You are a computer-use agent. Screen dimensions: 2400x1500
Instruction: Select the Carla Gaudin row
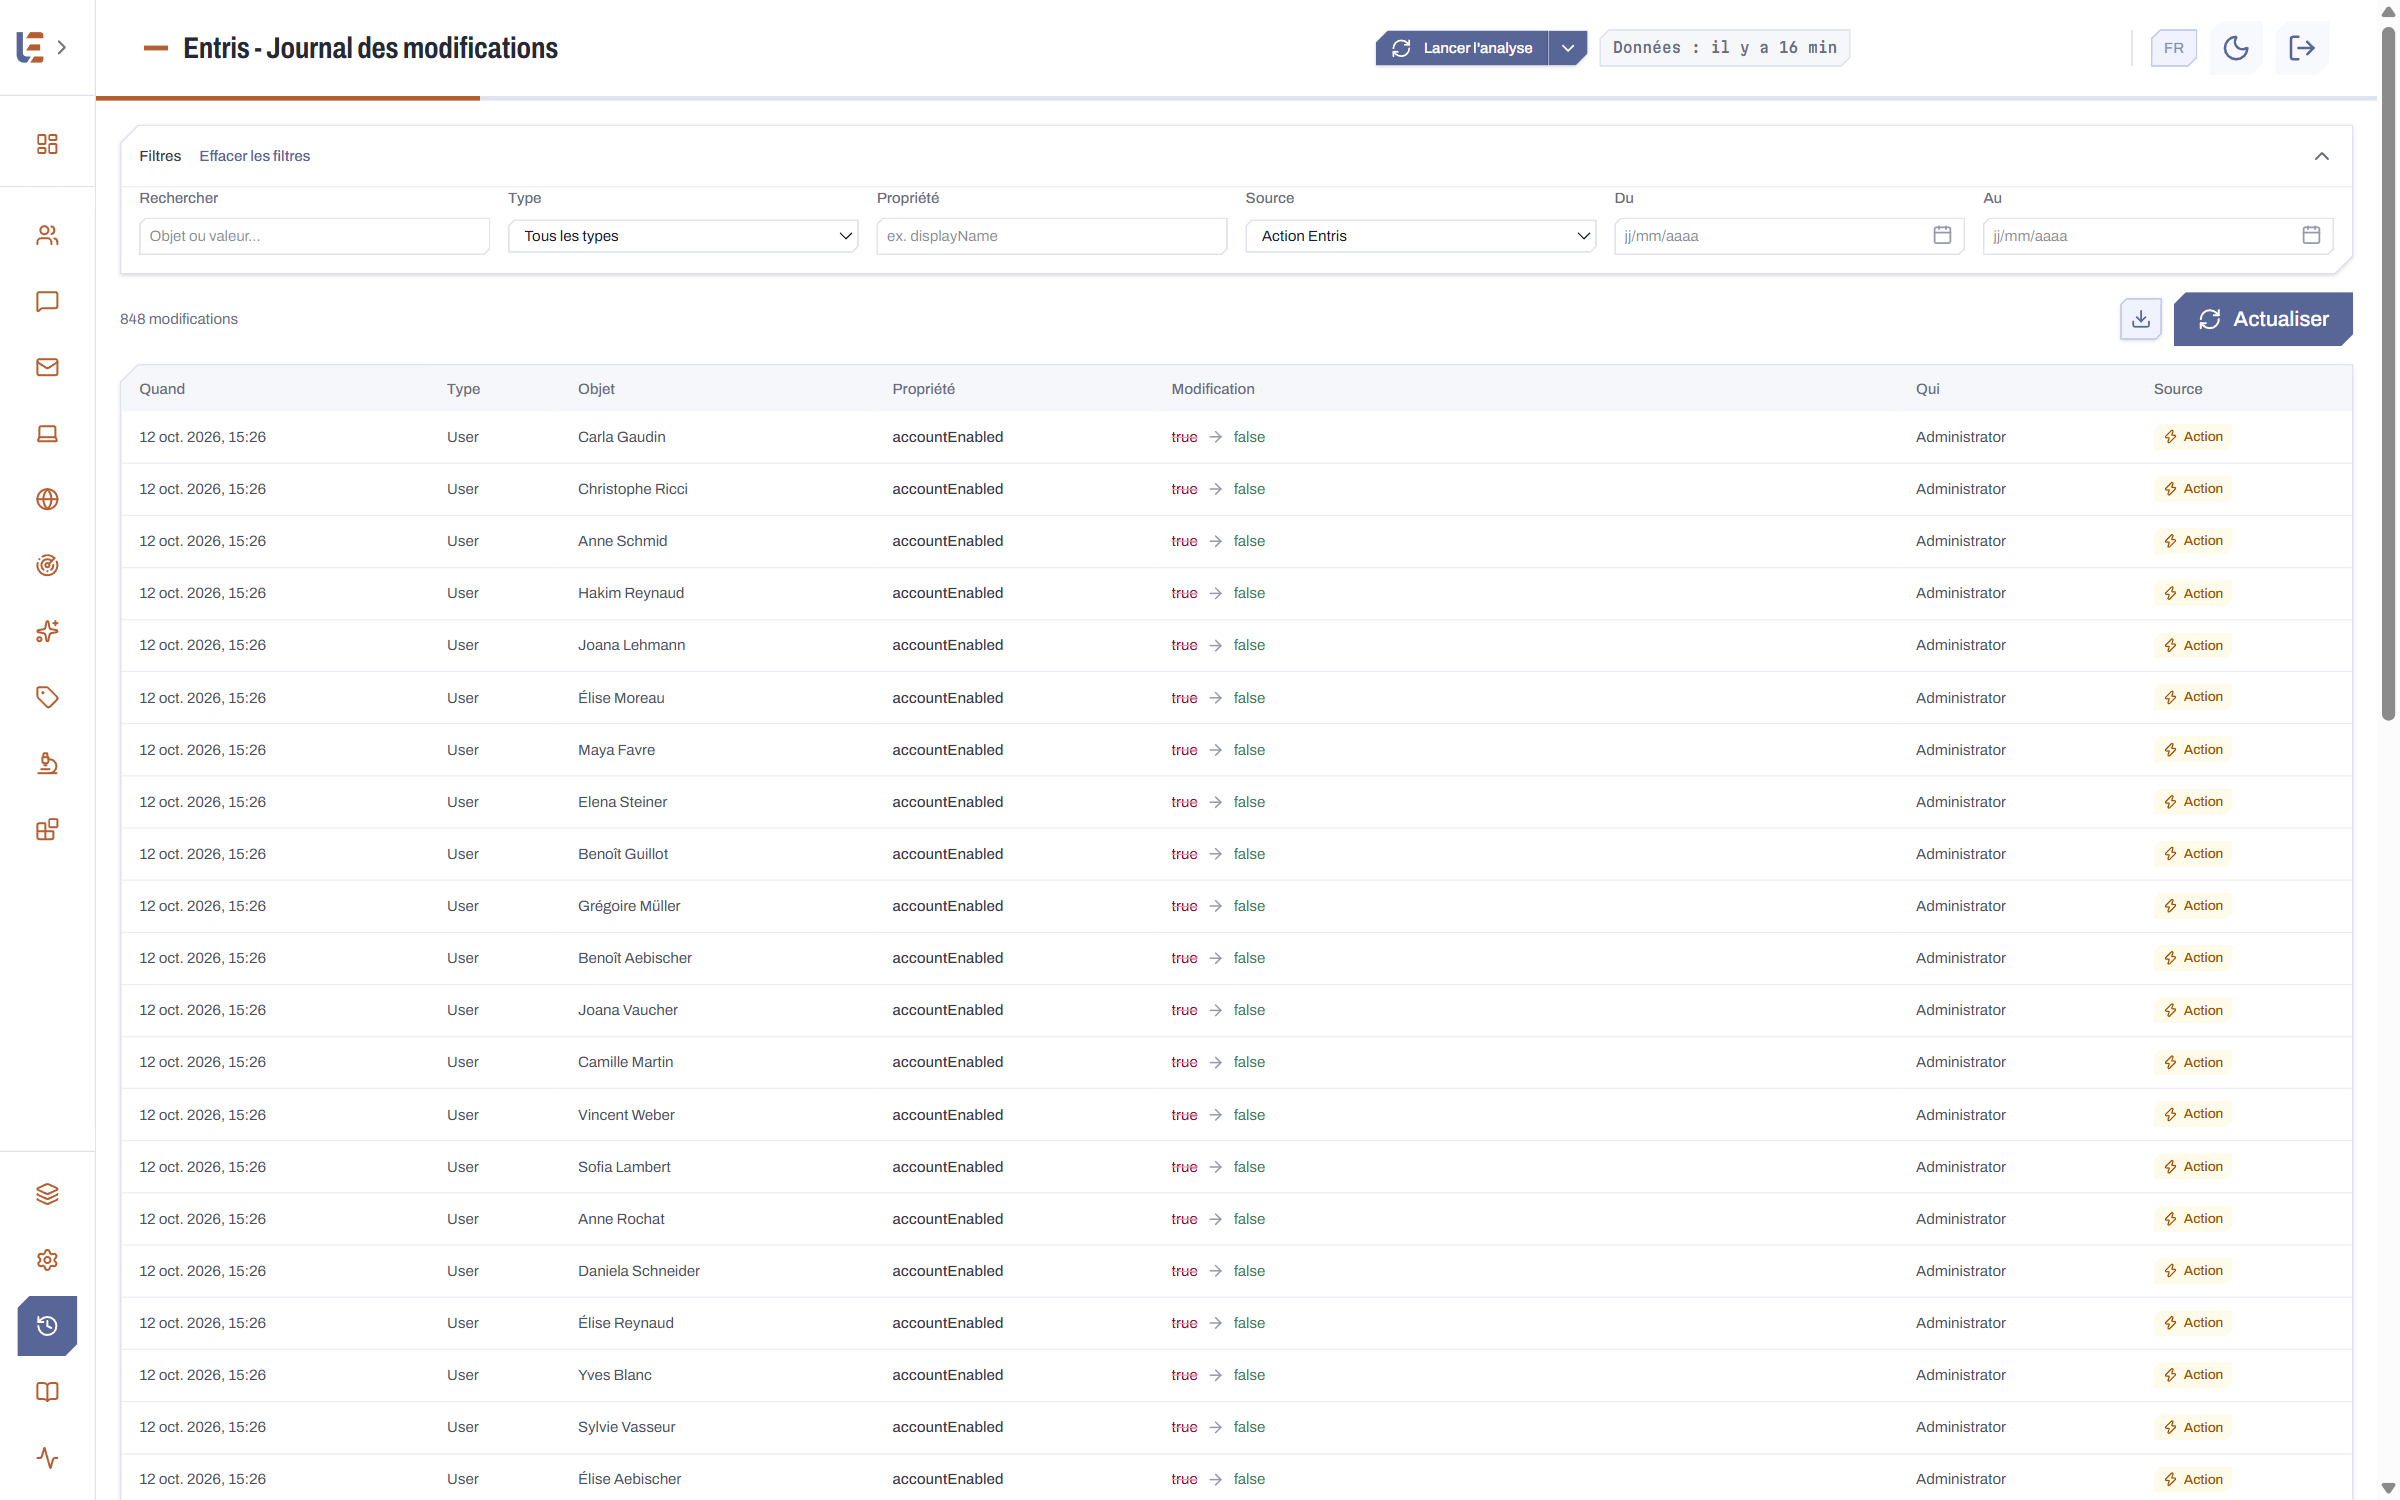tap(1236, 437)
